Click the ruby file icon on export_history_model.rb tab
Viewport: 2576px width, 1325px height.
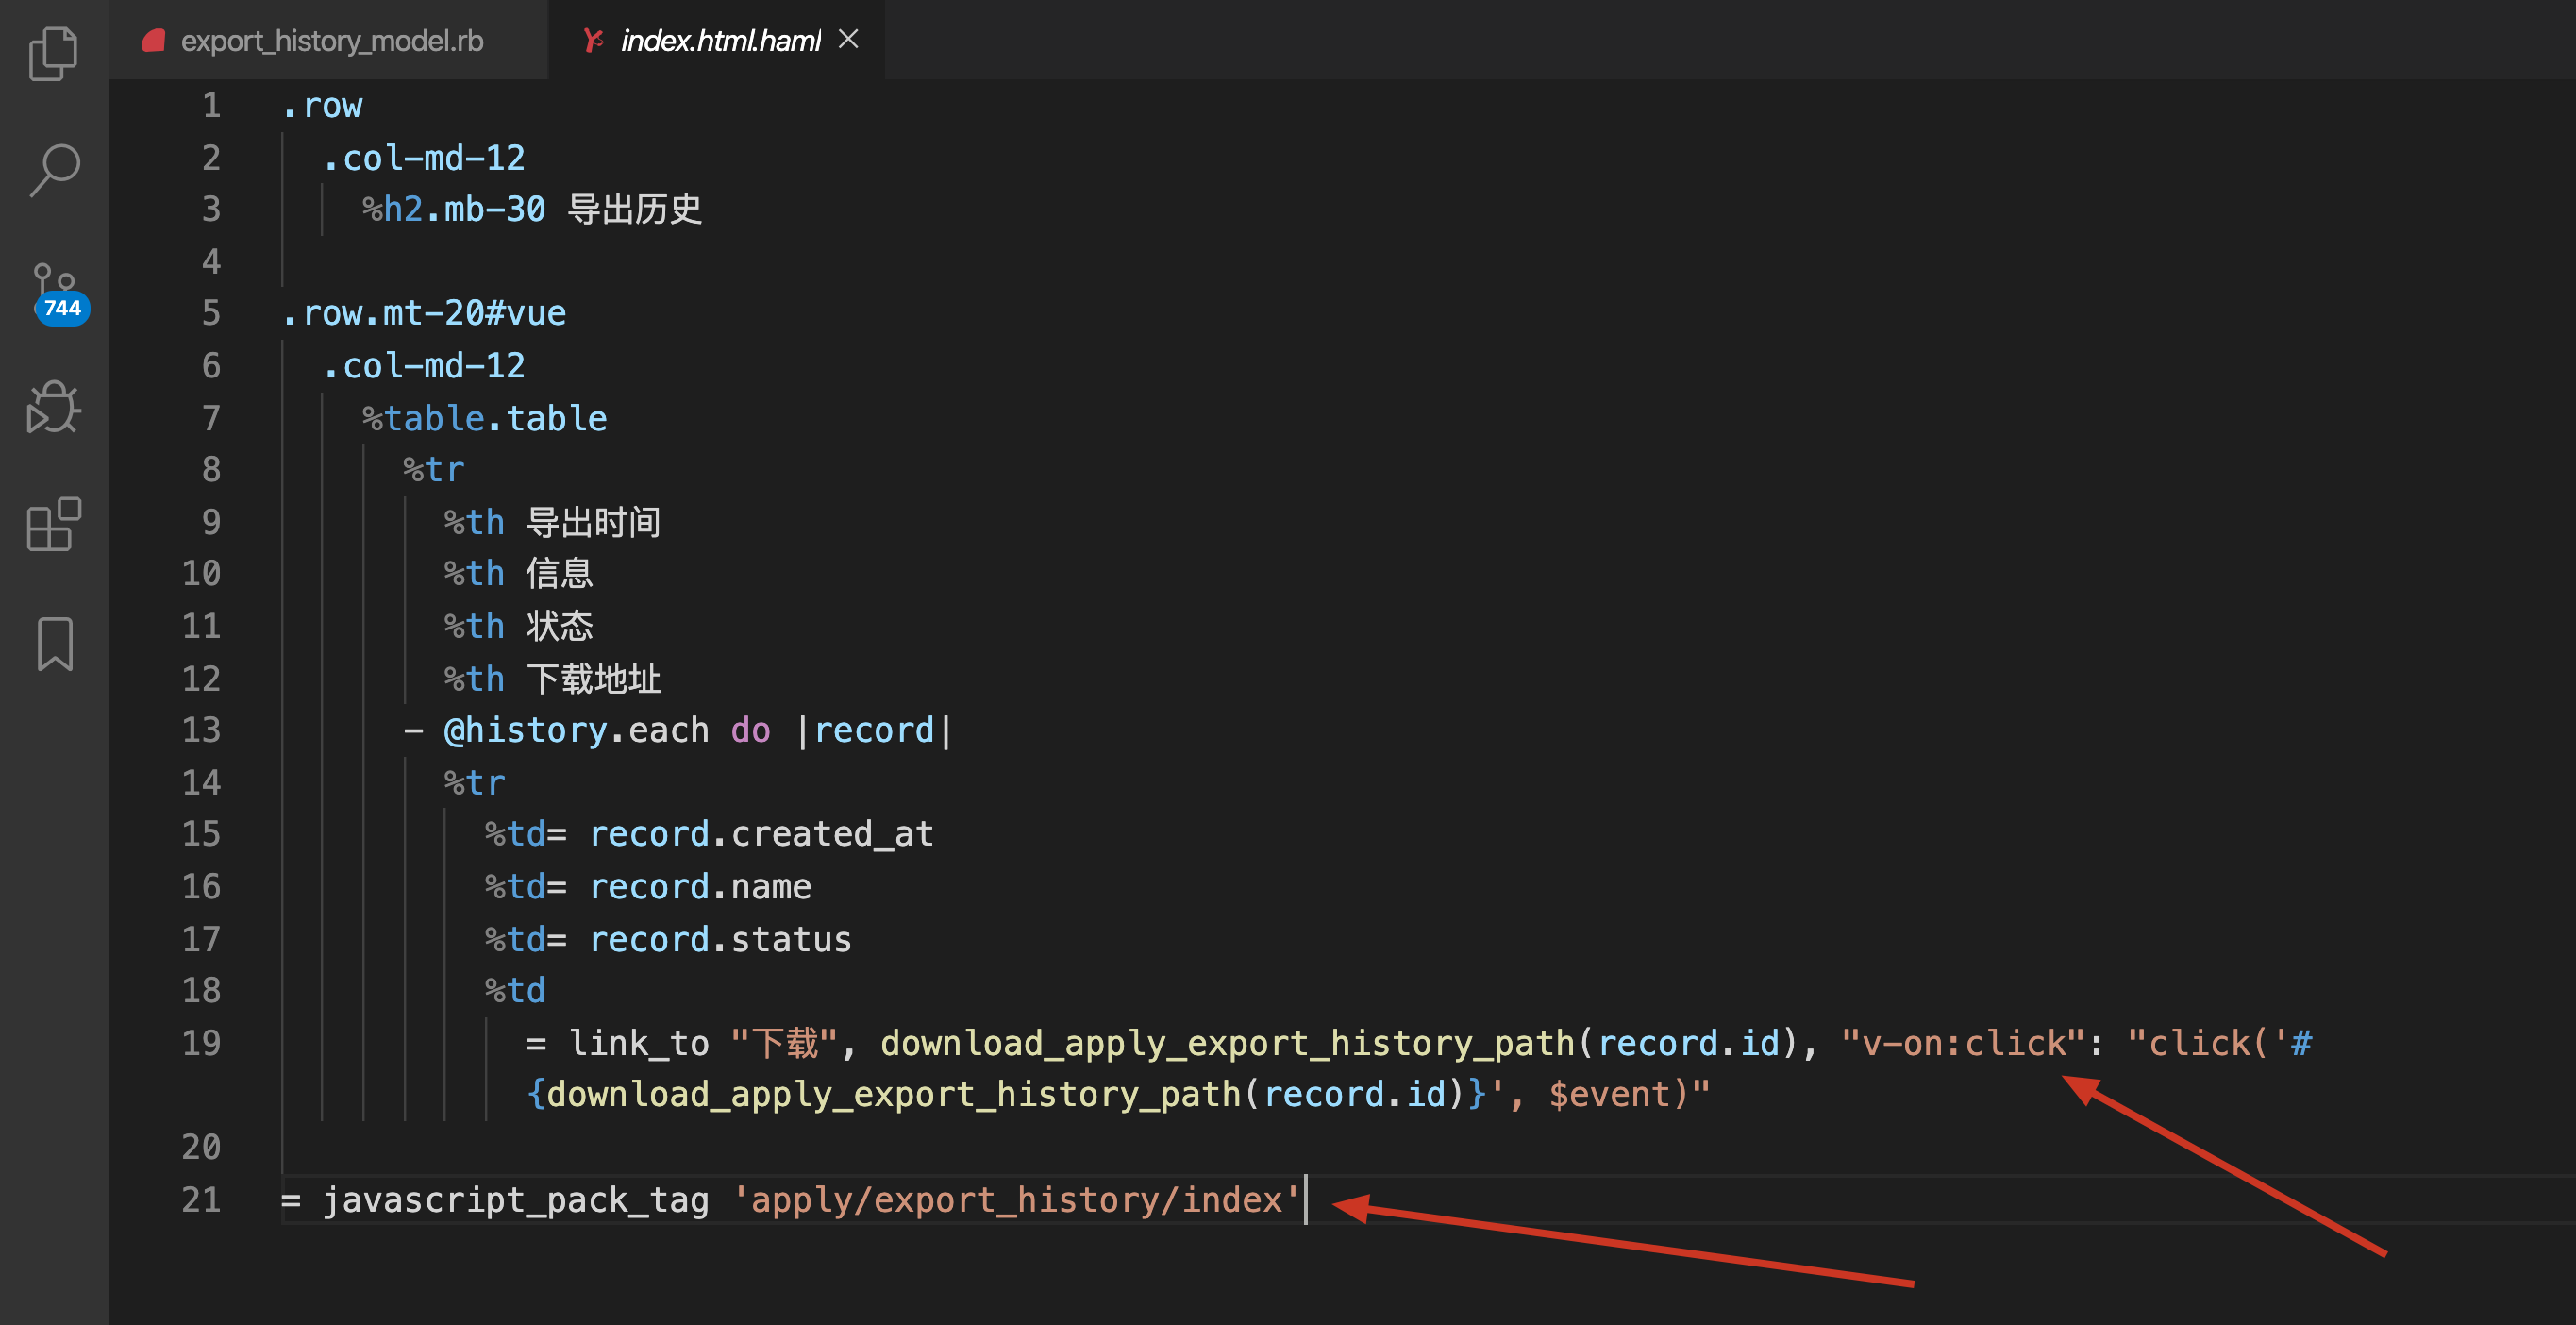tap(153, 41)
